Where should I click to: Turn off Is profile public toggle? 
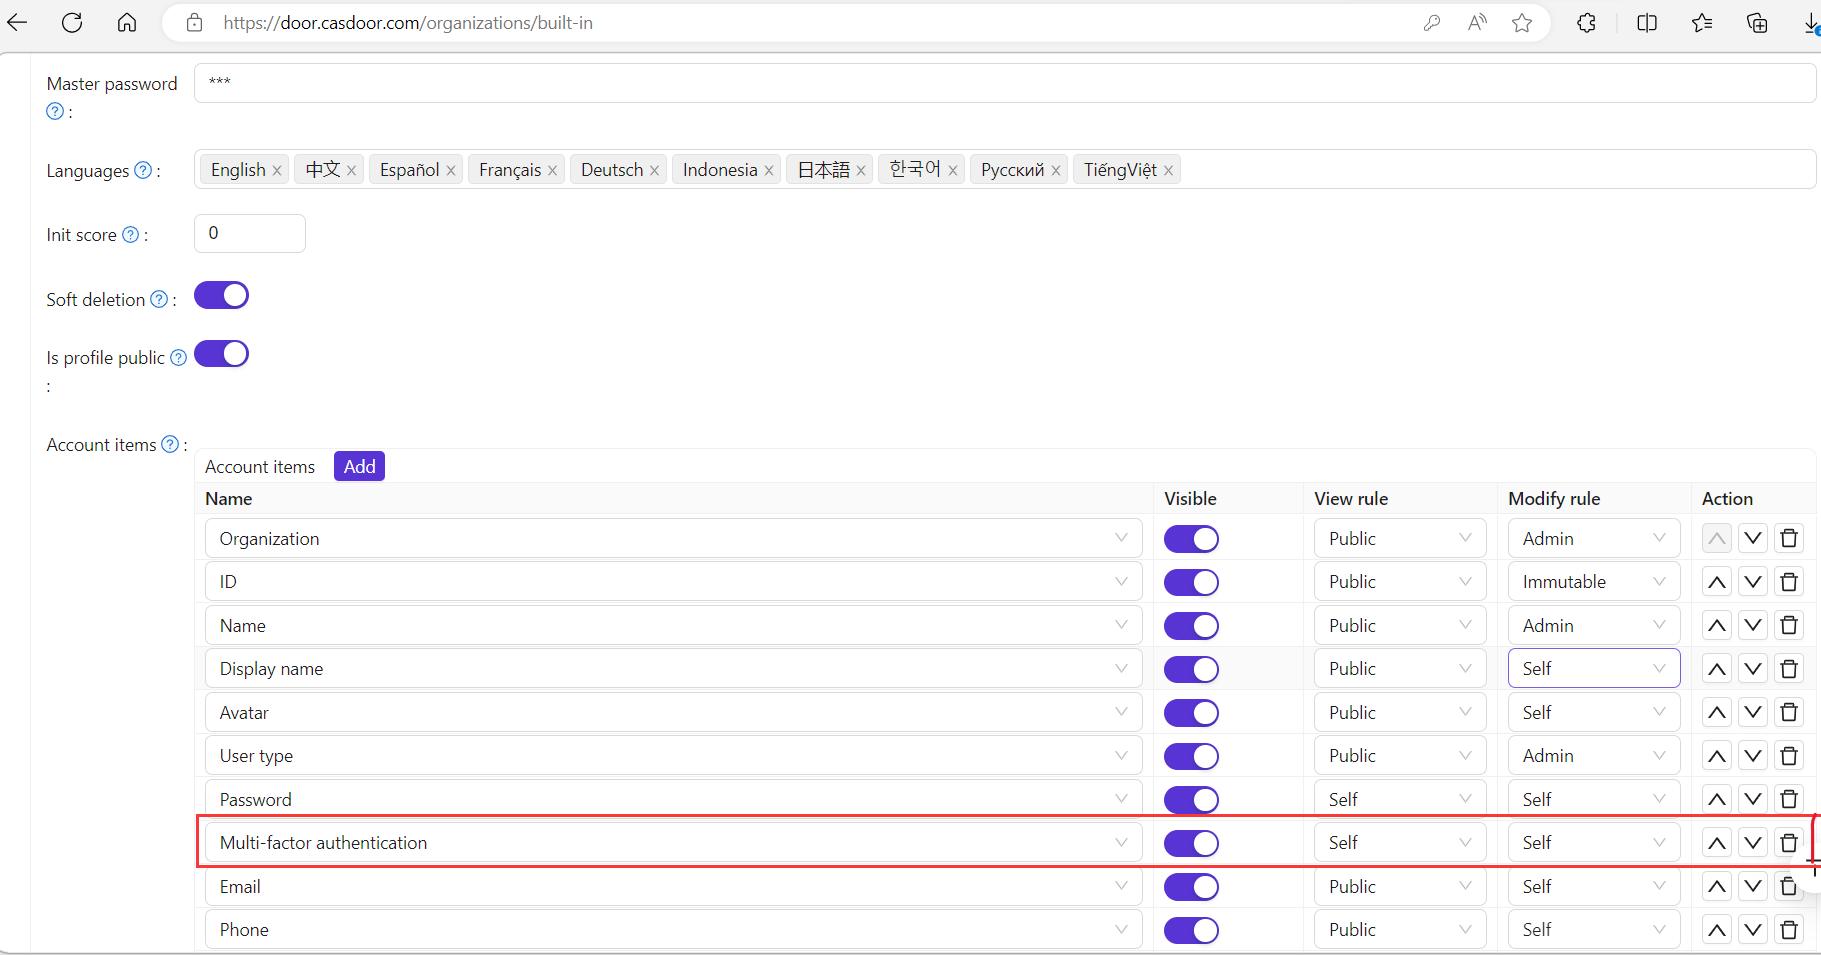pos(221,354)
